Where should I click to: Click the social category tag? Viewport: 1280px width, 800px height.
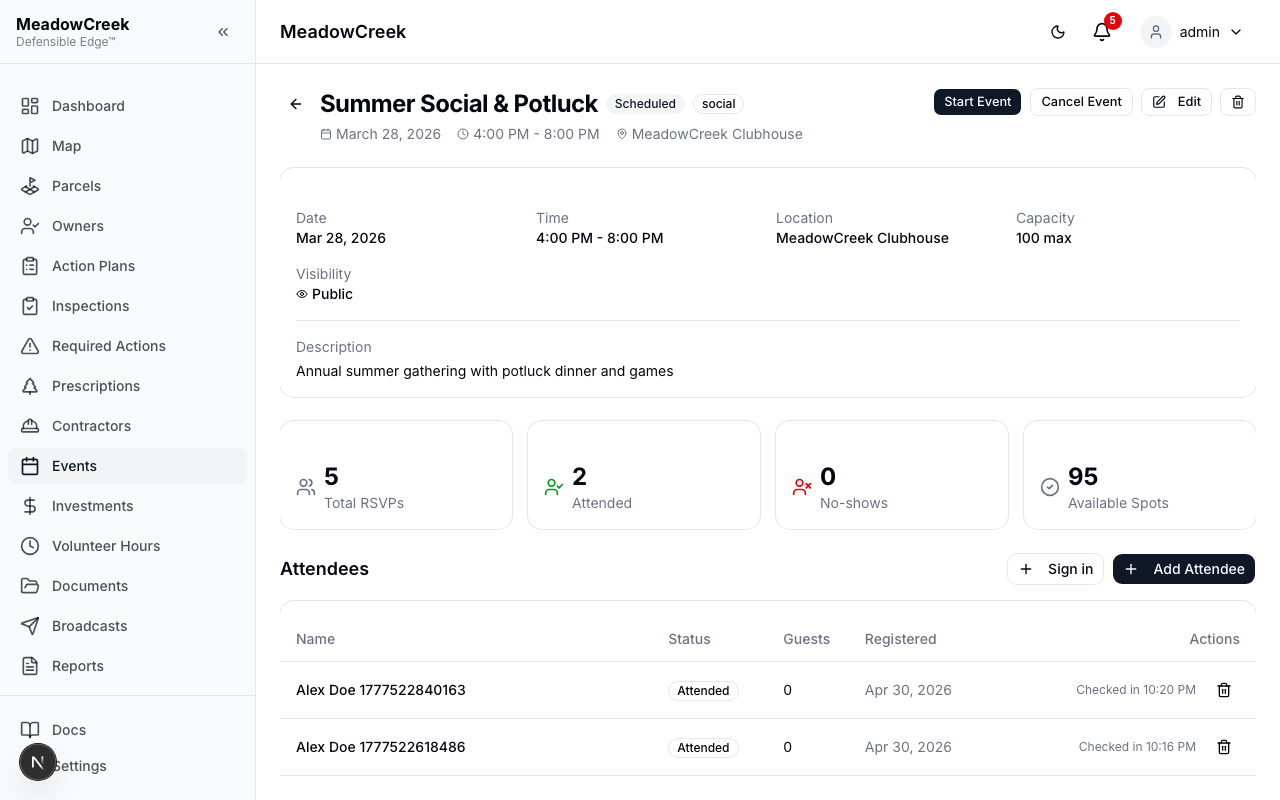718,104
